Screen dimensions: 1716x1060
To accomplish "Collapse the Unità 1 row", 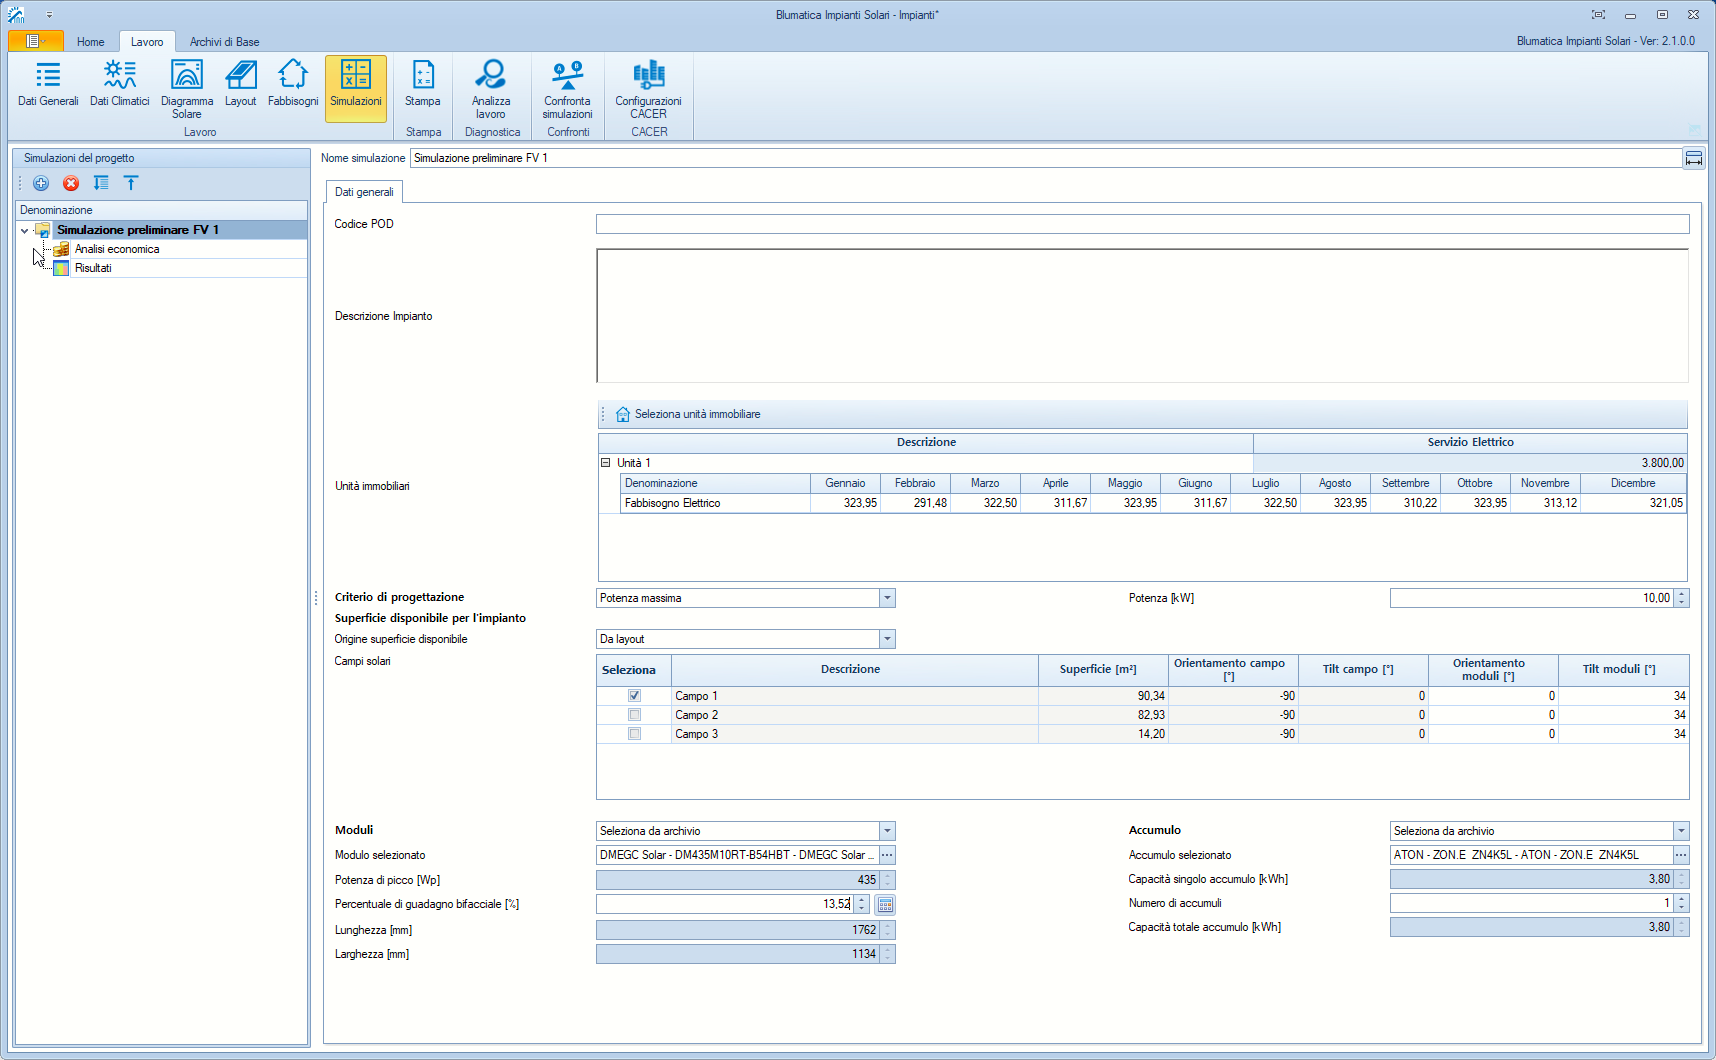I will (606, 463).
